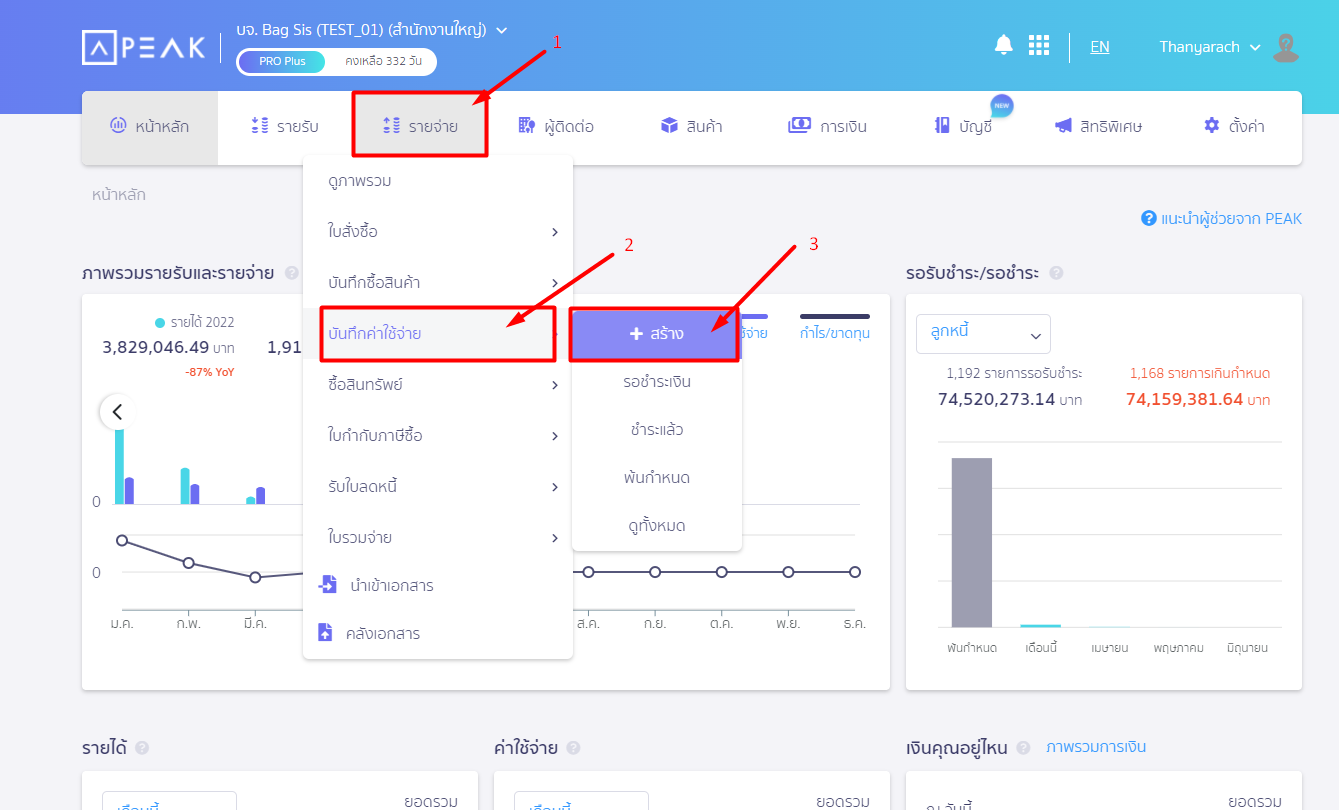Viewport: 1339px width, 810px height.
Task: Click help icon beside ภาพรวมรายรับและรายจ่าย
Action: (x=291, y=273)
